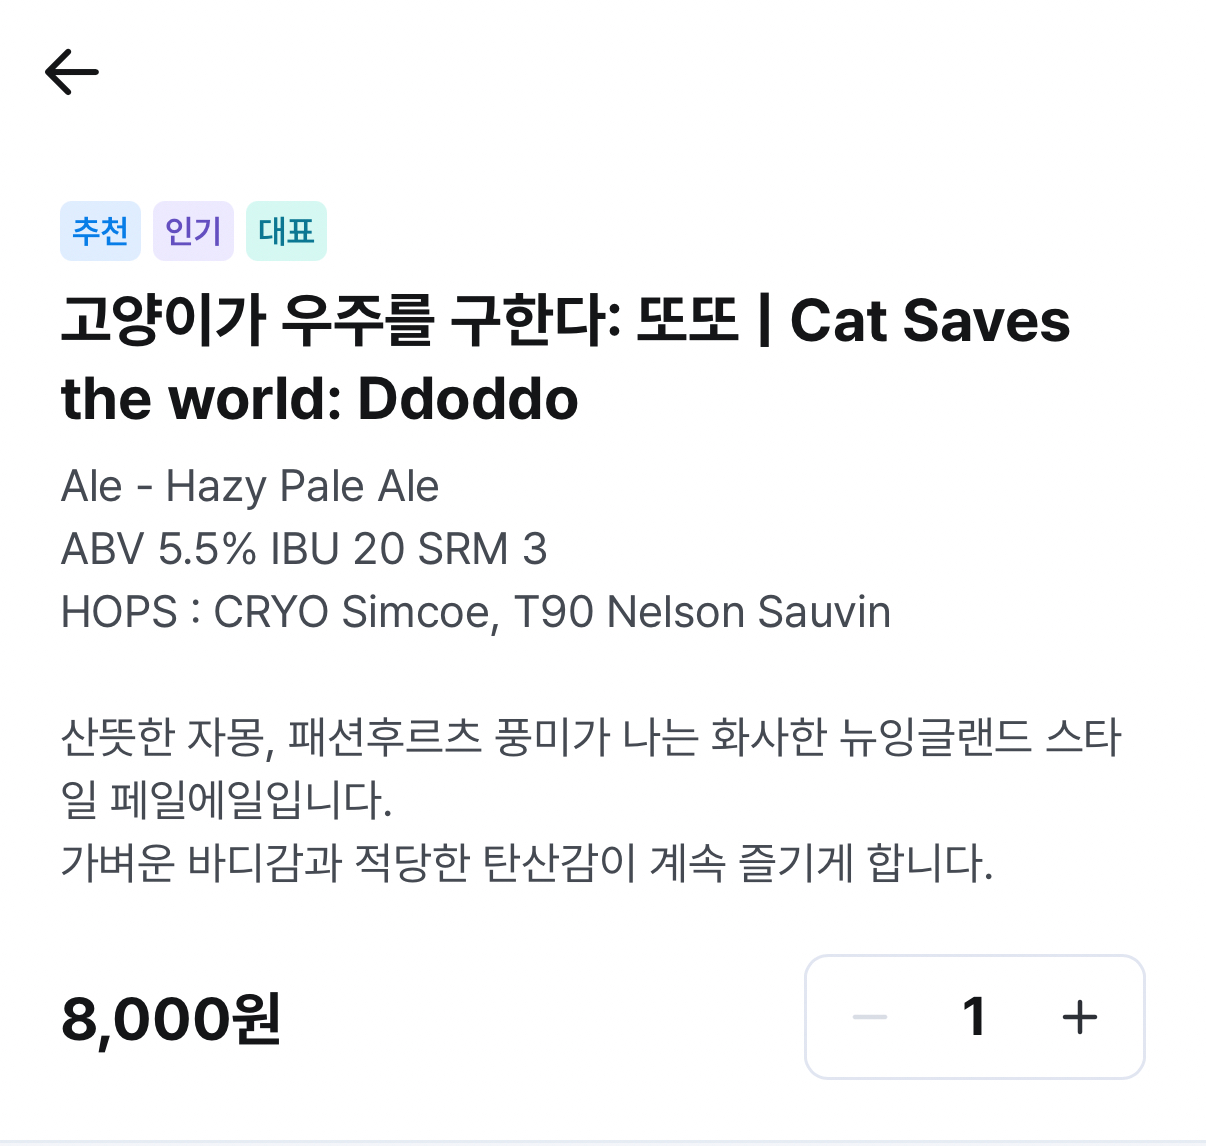Viewport: 1206px width, 1146px height.
Task: Increase quantity with the plus icon
Action: 1079,1017
